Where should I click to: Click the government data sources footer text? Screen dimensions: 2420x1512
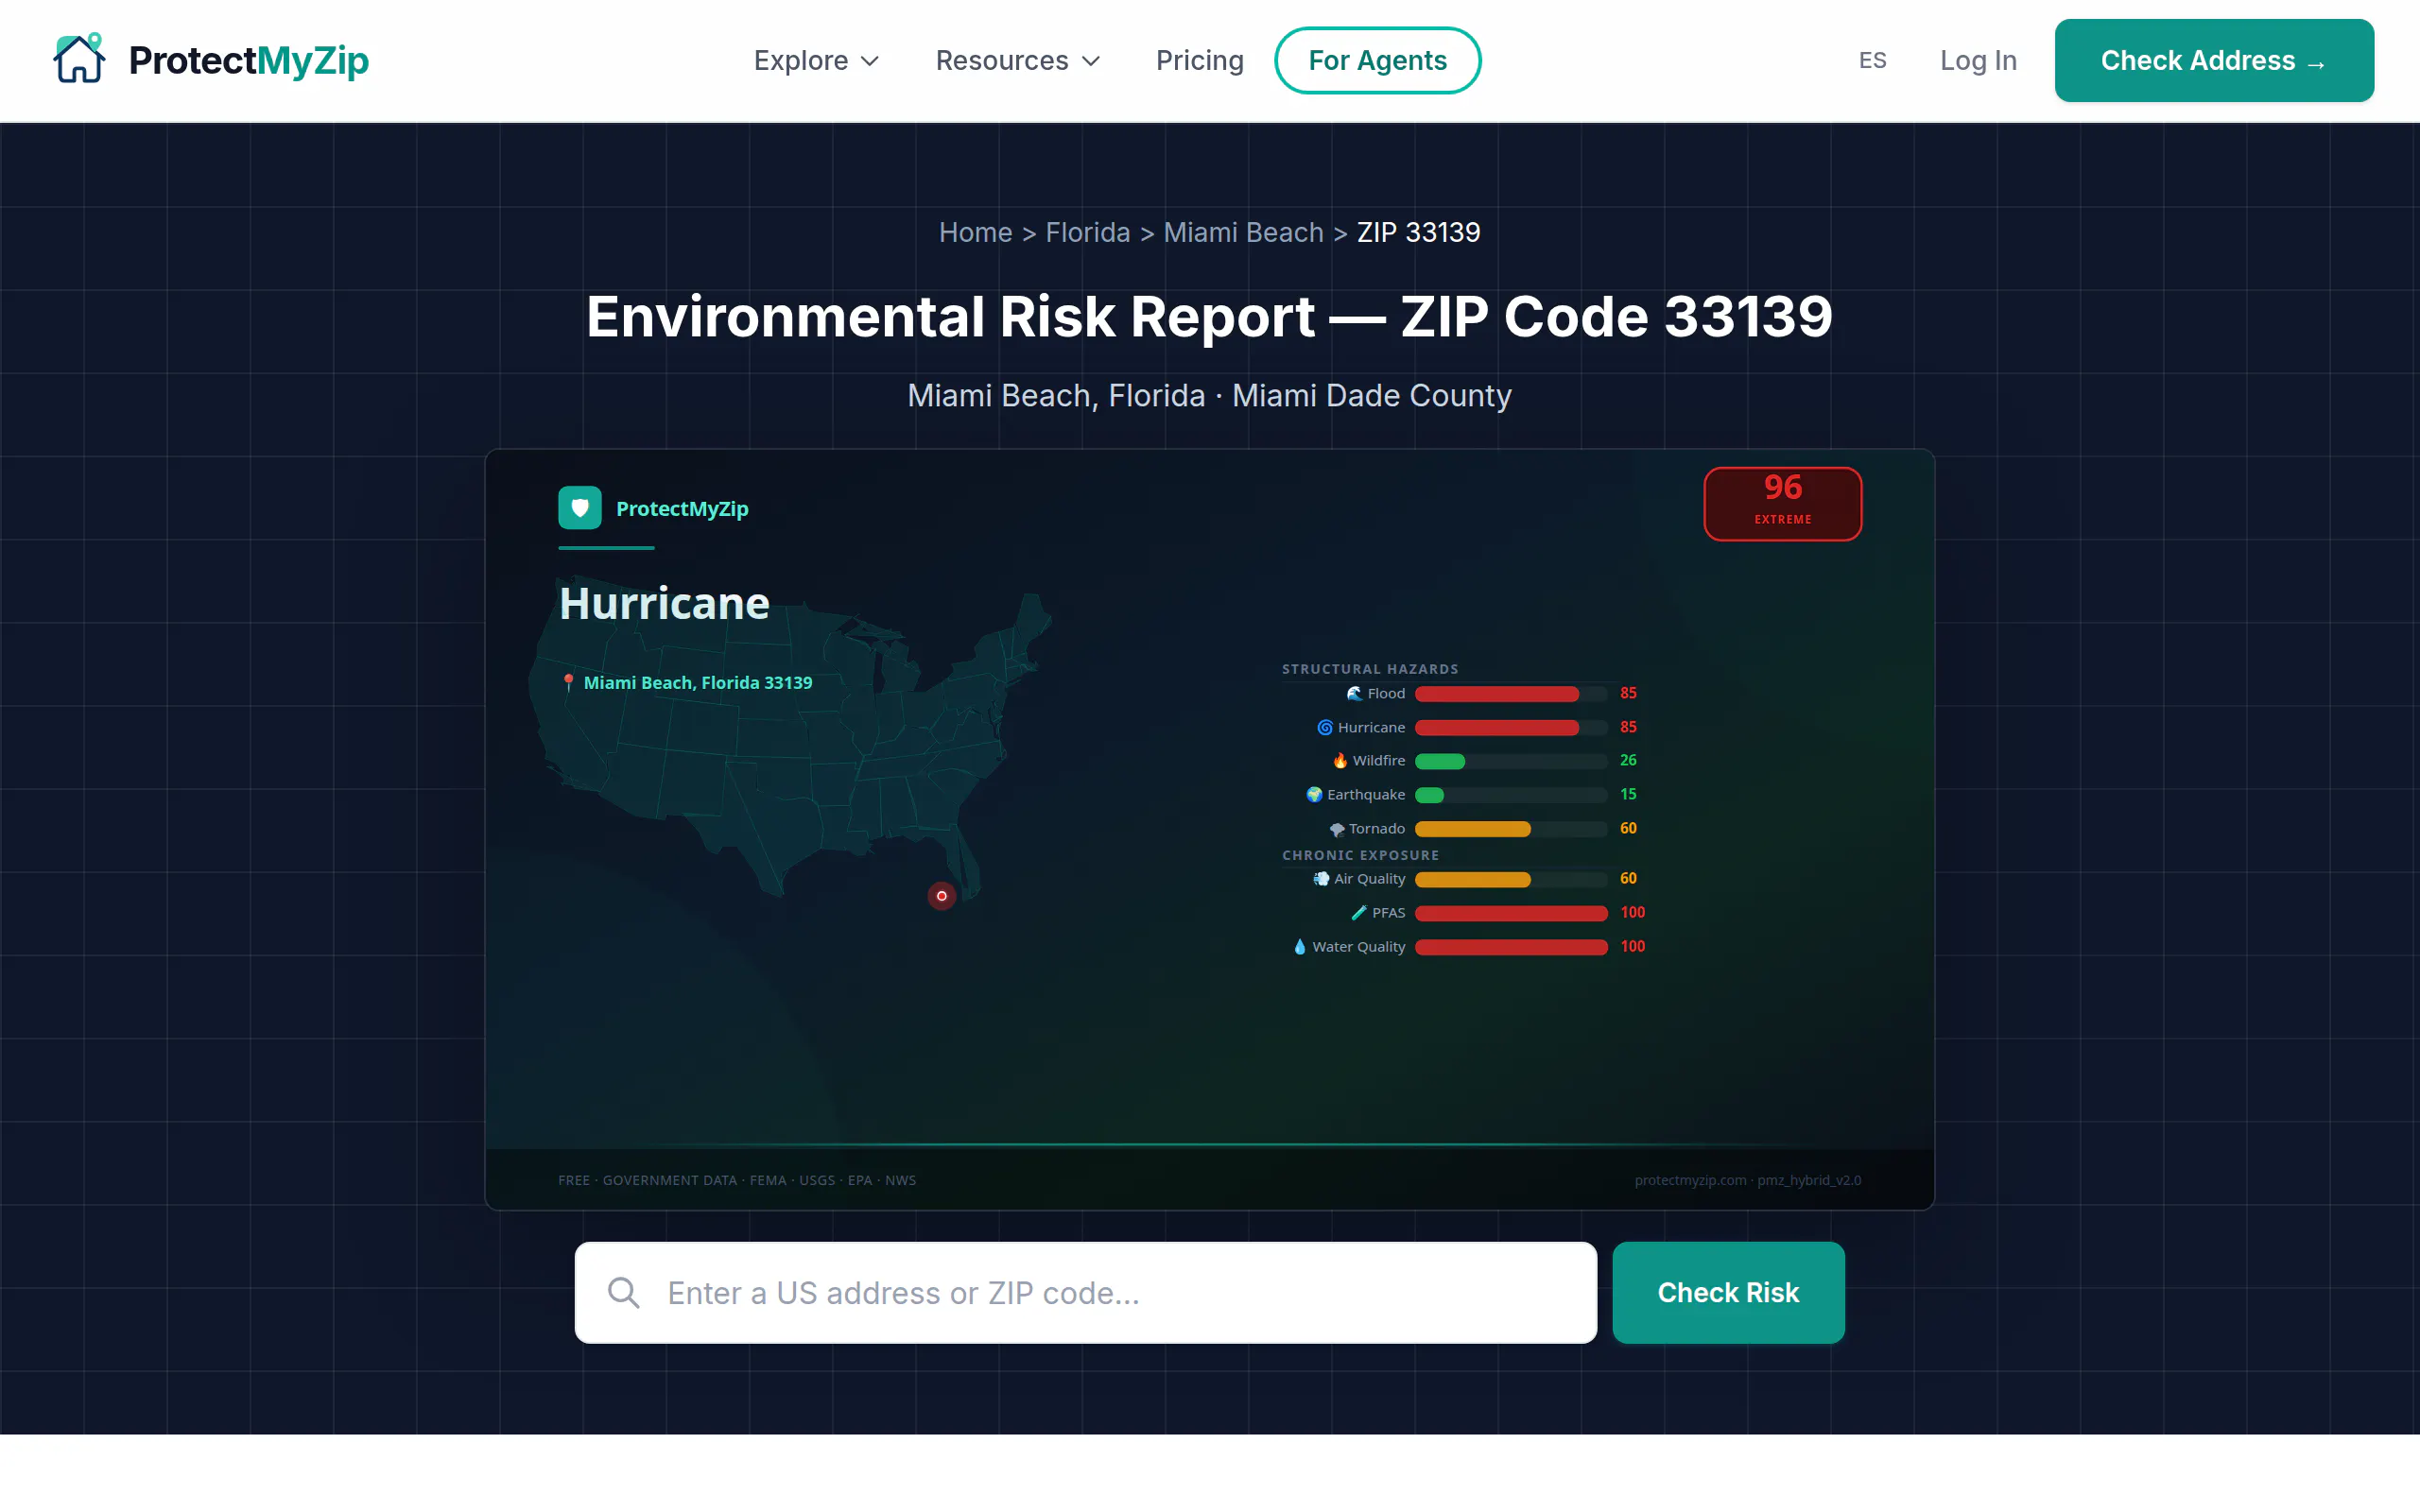(737, 1180)
